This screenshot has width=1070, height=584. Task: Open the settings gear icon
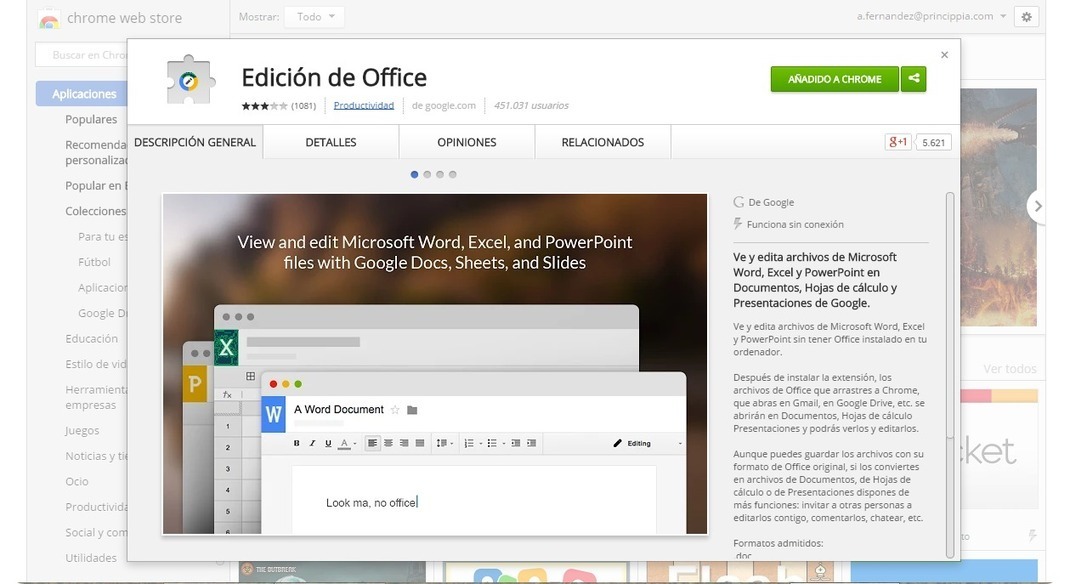click(1026, 17)
